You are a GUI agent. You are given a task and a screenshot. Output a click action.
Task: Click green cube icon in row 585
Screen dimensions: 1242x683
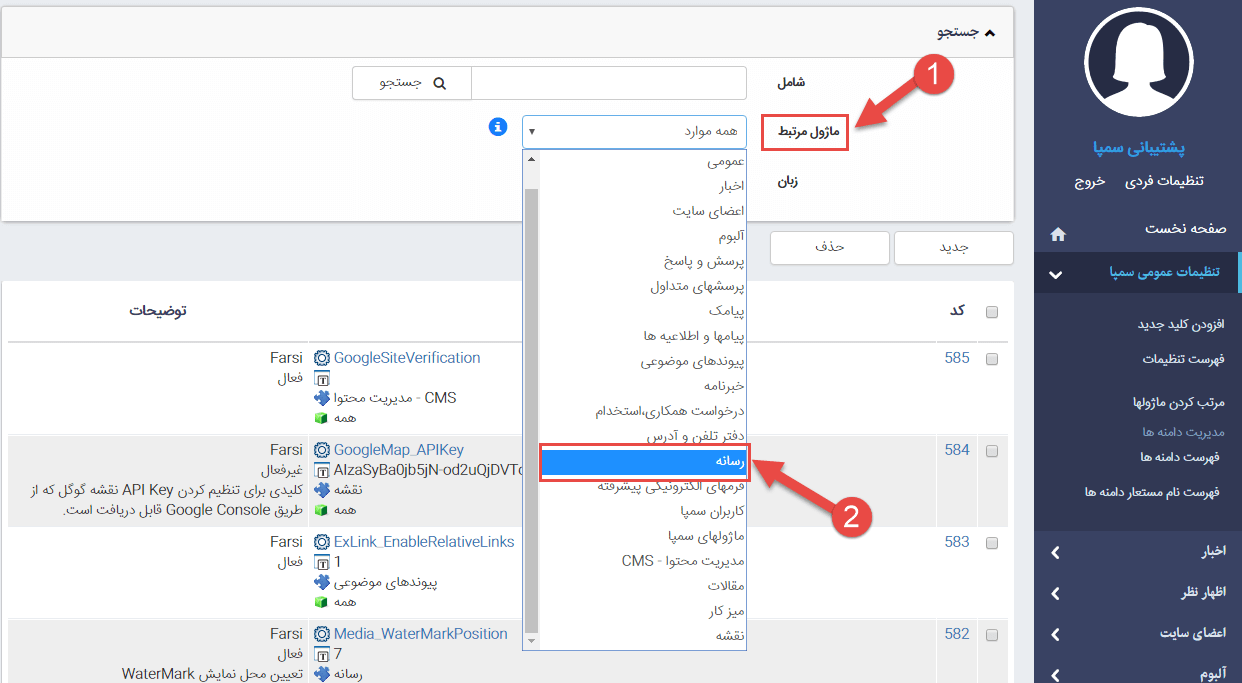tap(322, 418)
